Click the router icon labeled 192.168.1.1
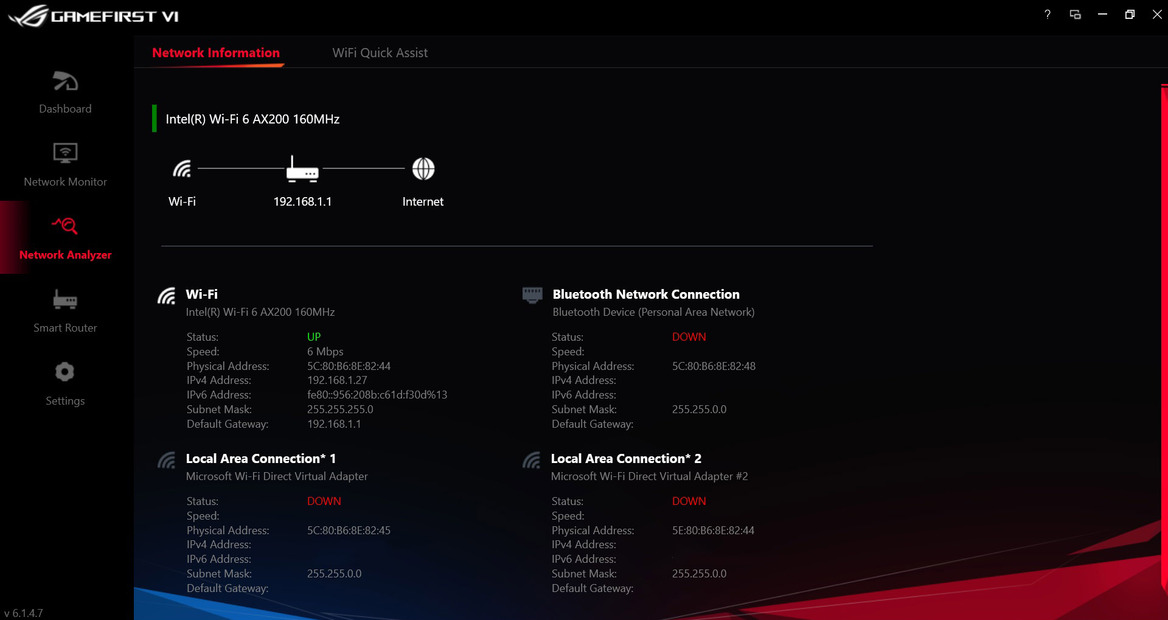1168x620 pixels. click(x=302, y=169)
